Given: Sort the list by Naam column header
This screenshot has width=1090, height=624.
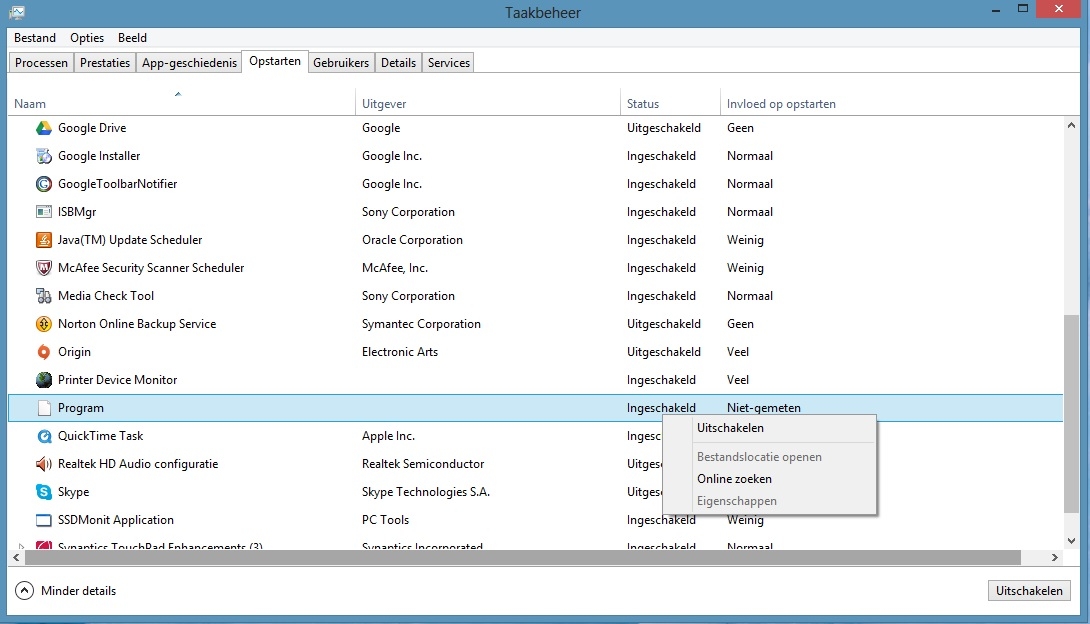Looking at the screenshot, I should pos(30,104).
